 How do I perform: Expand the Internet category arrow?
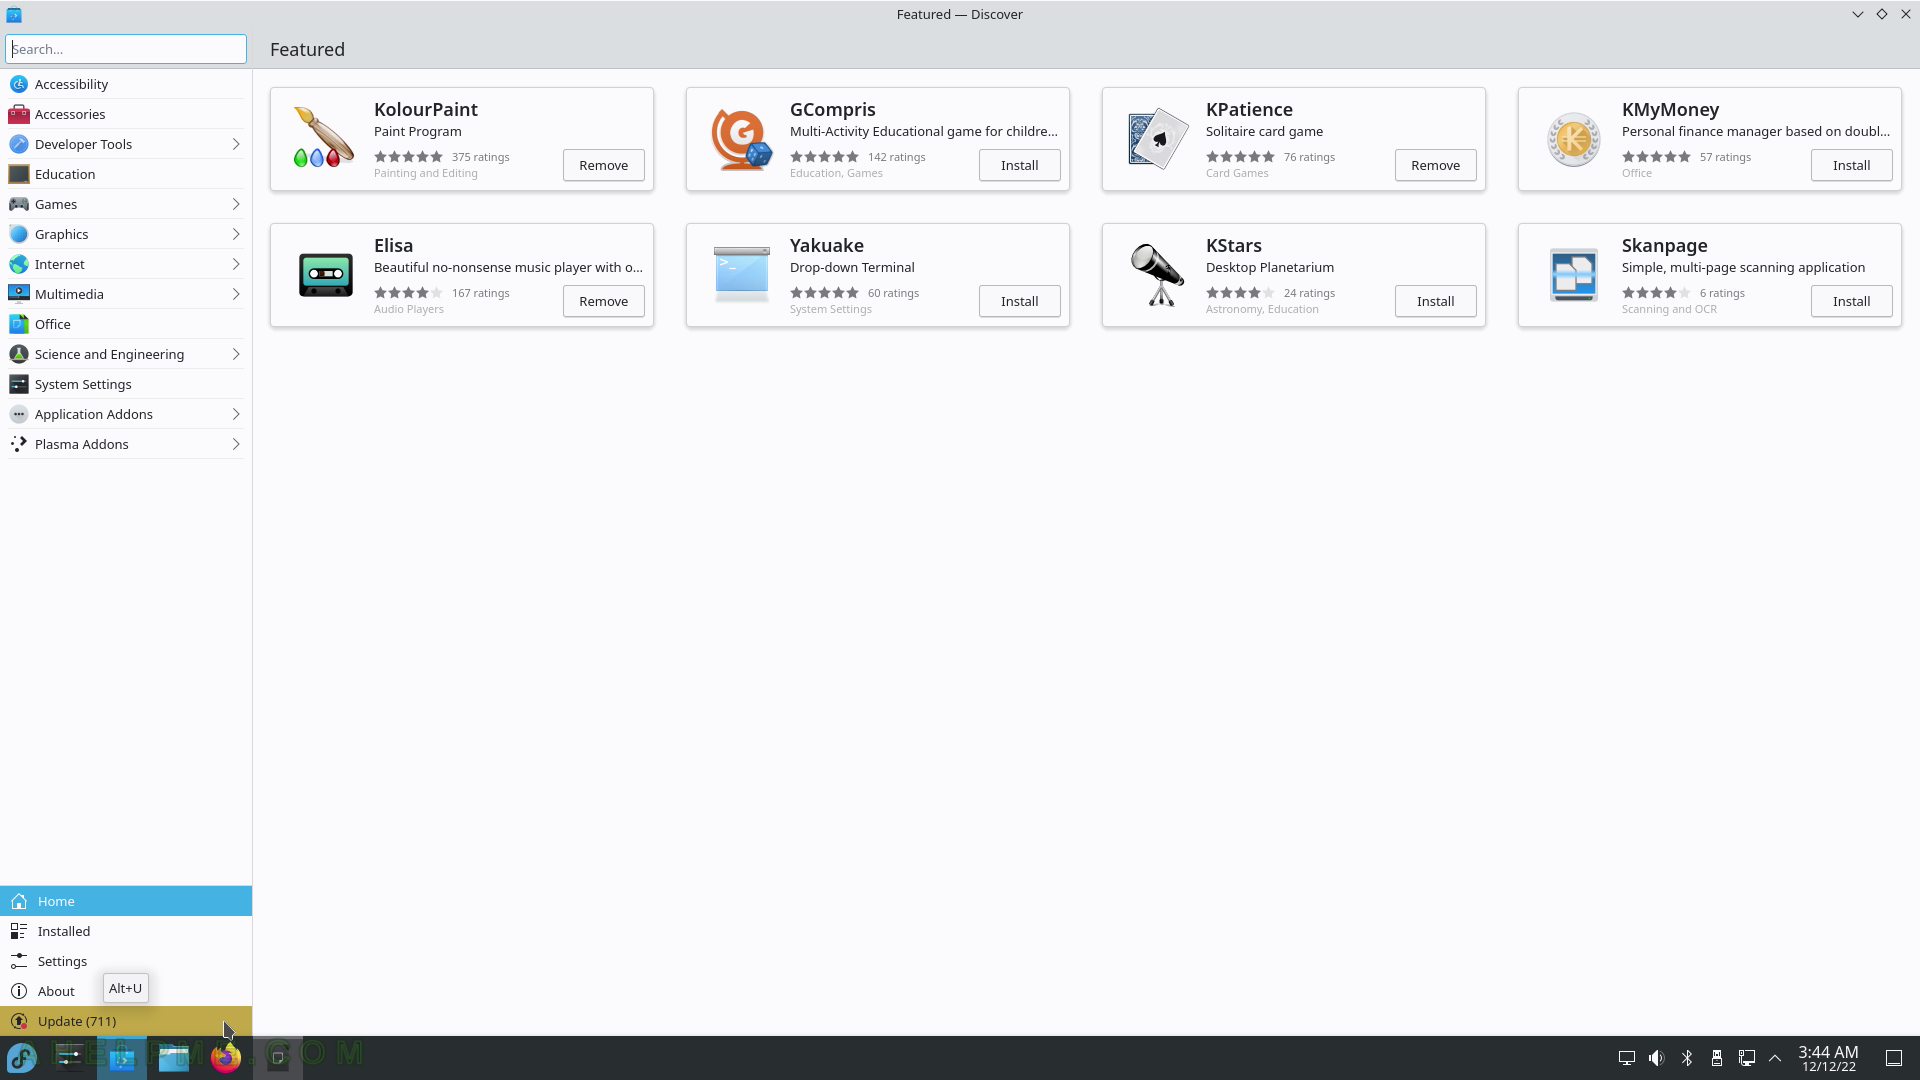click(236, 264)
